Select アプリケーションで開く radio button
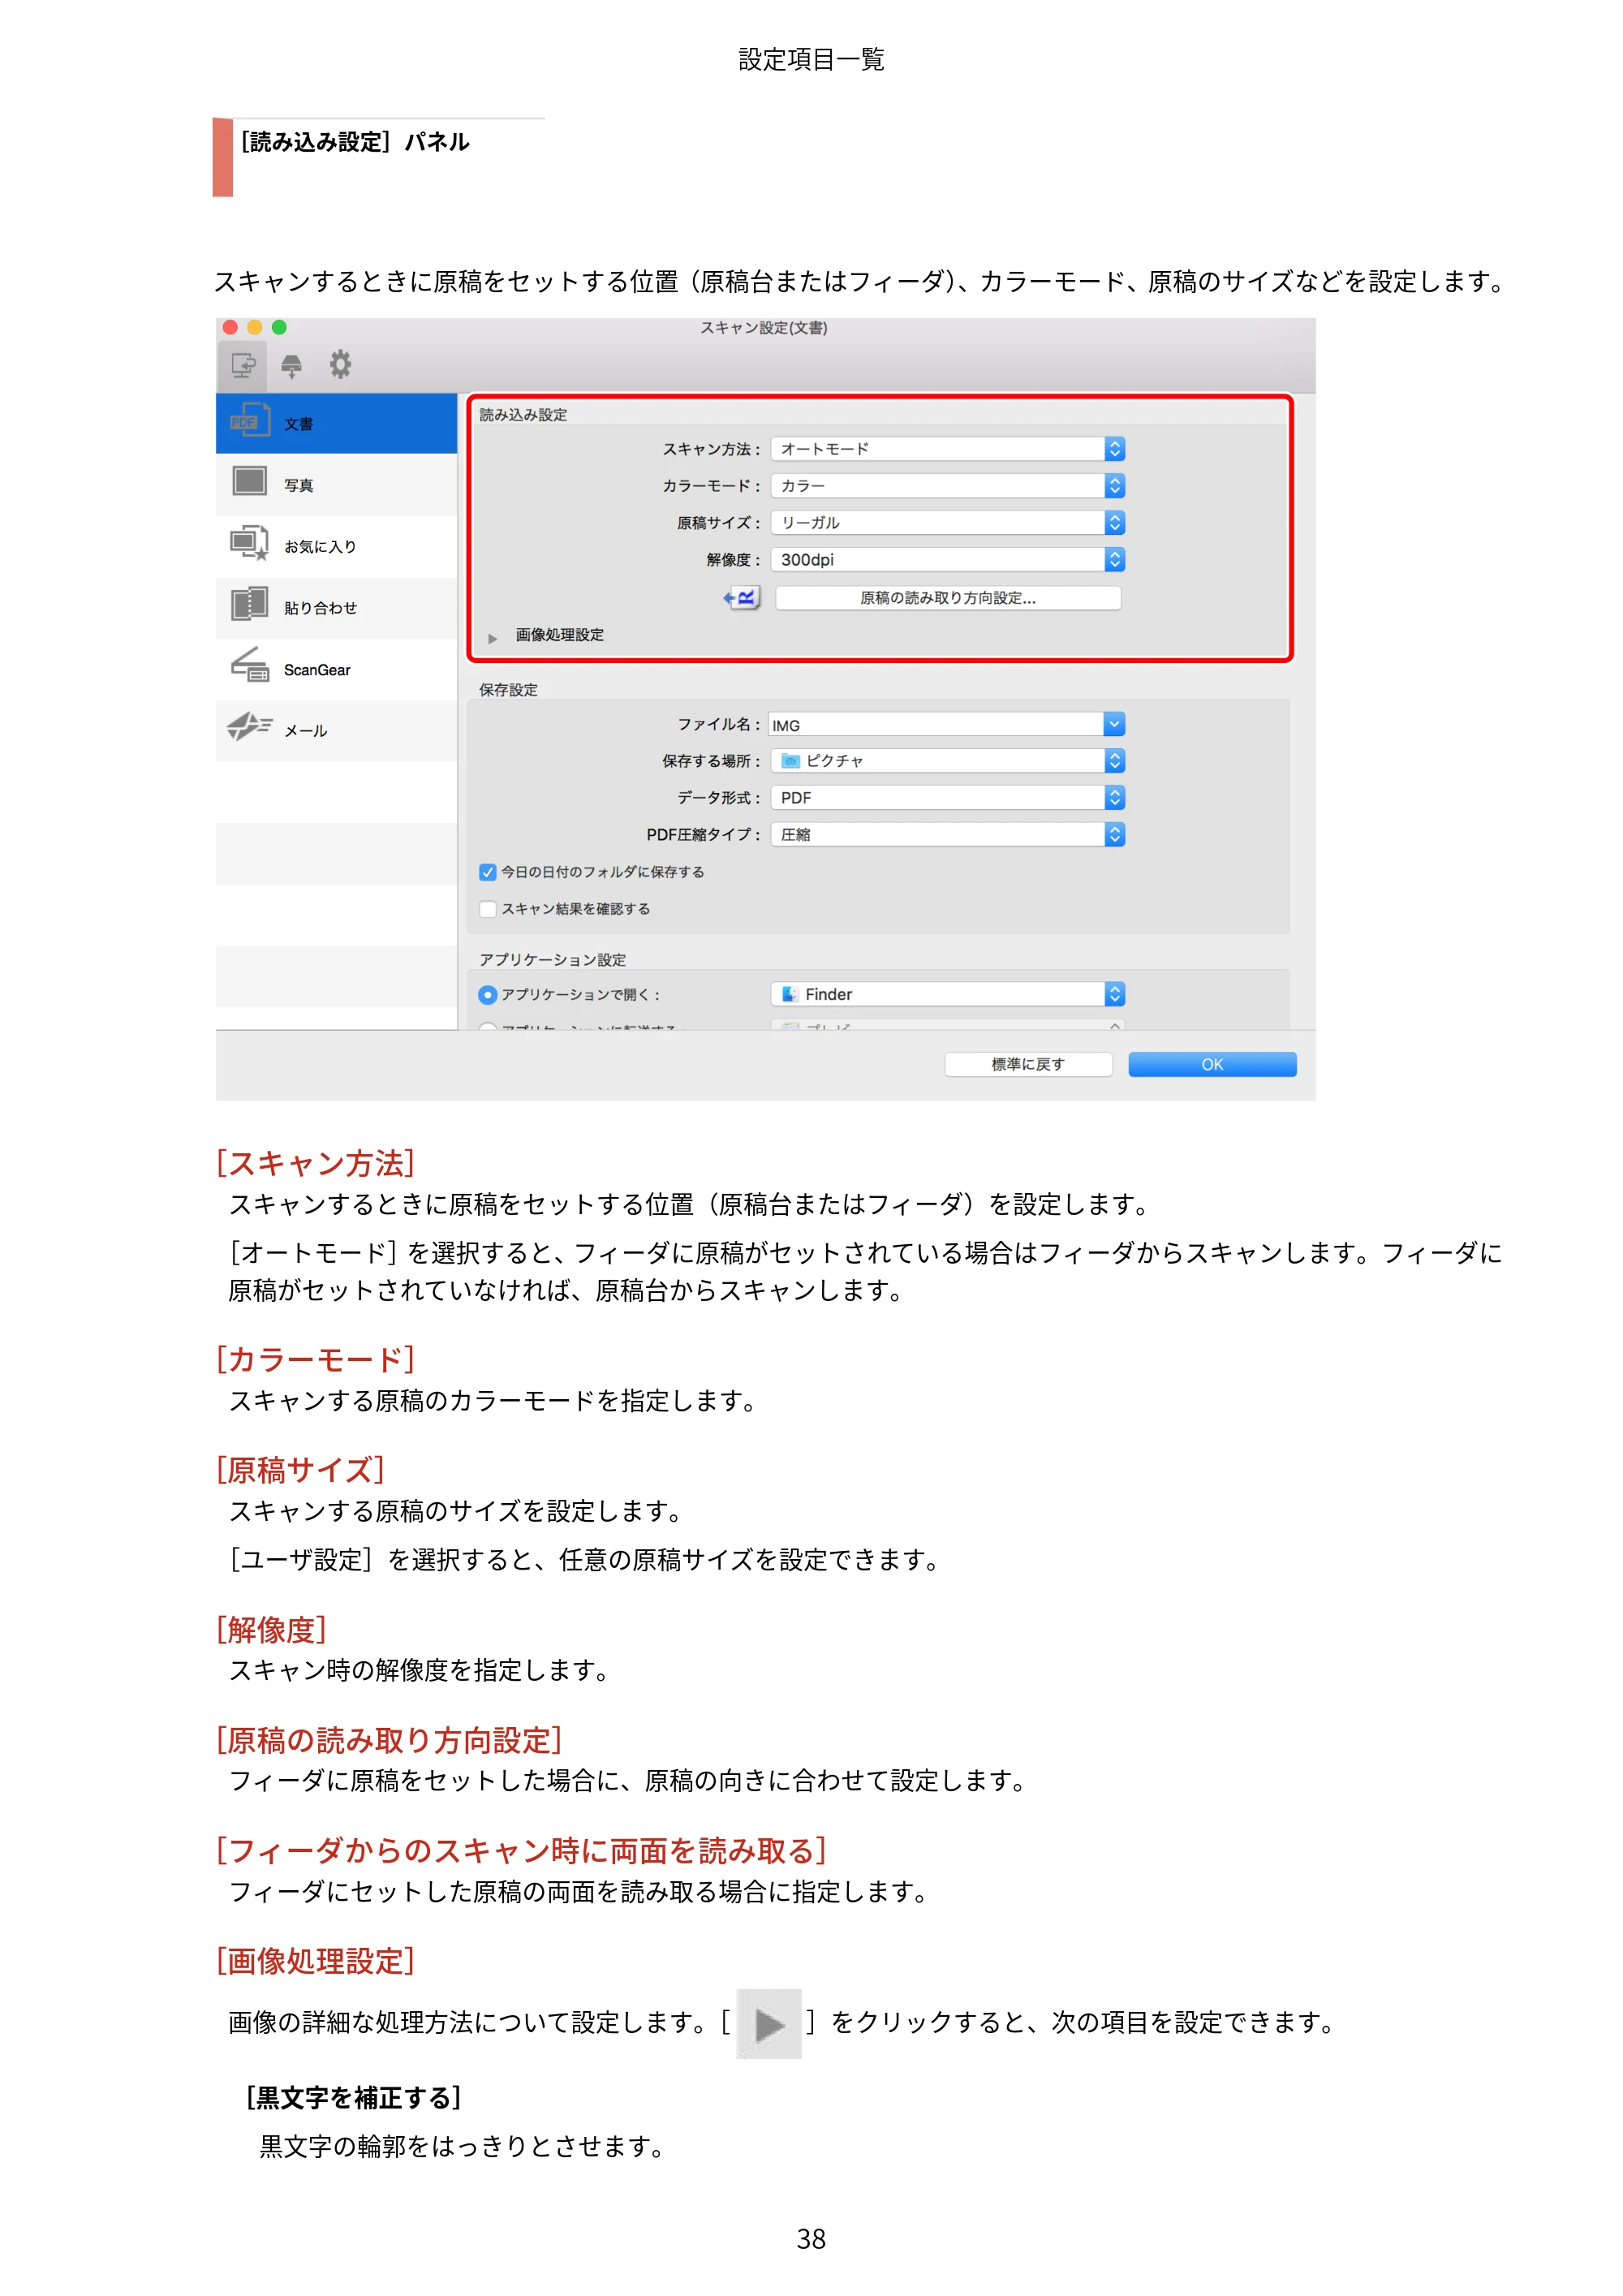Screen dimensions: 1623x2296 pos(488,995)
